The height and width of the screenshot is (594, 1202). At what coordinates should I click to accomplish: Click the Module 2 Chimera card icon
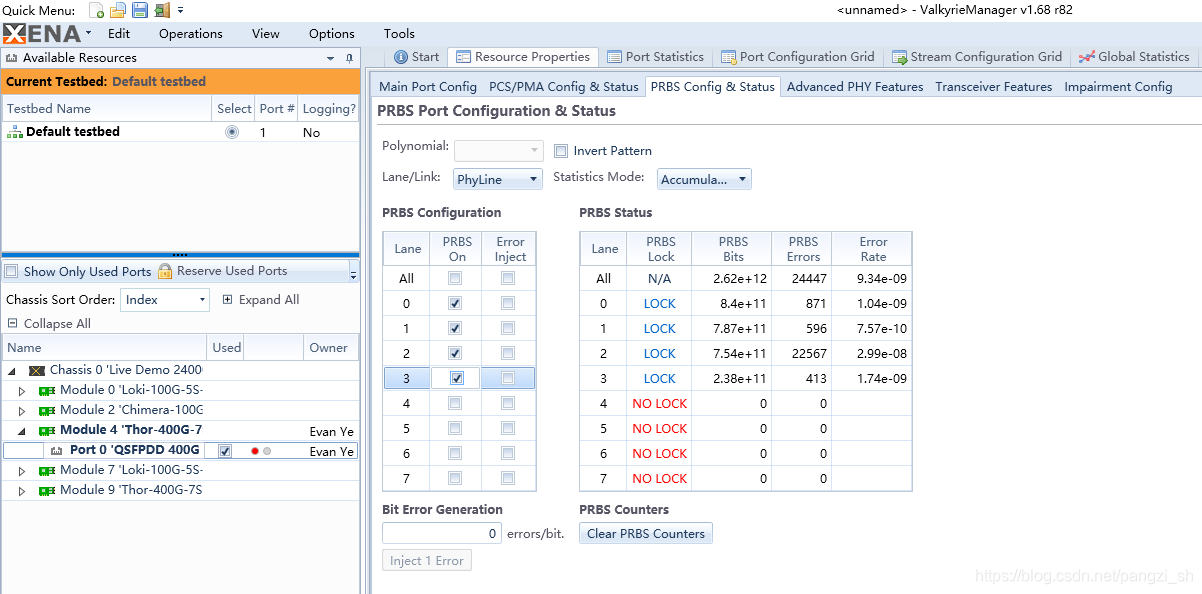tap(47, 410)
